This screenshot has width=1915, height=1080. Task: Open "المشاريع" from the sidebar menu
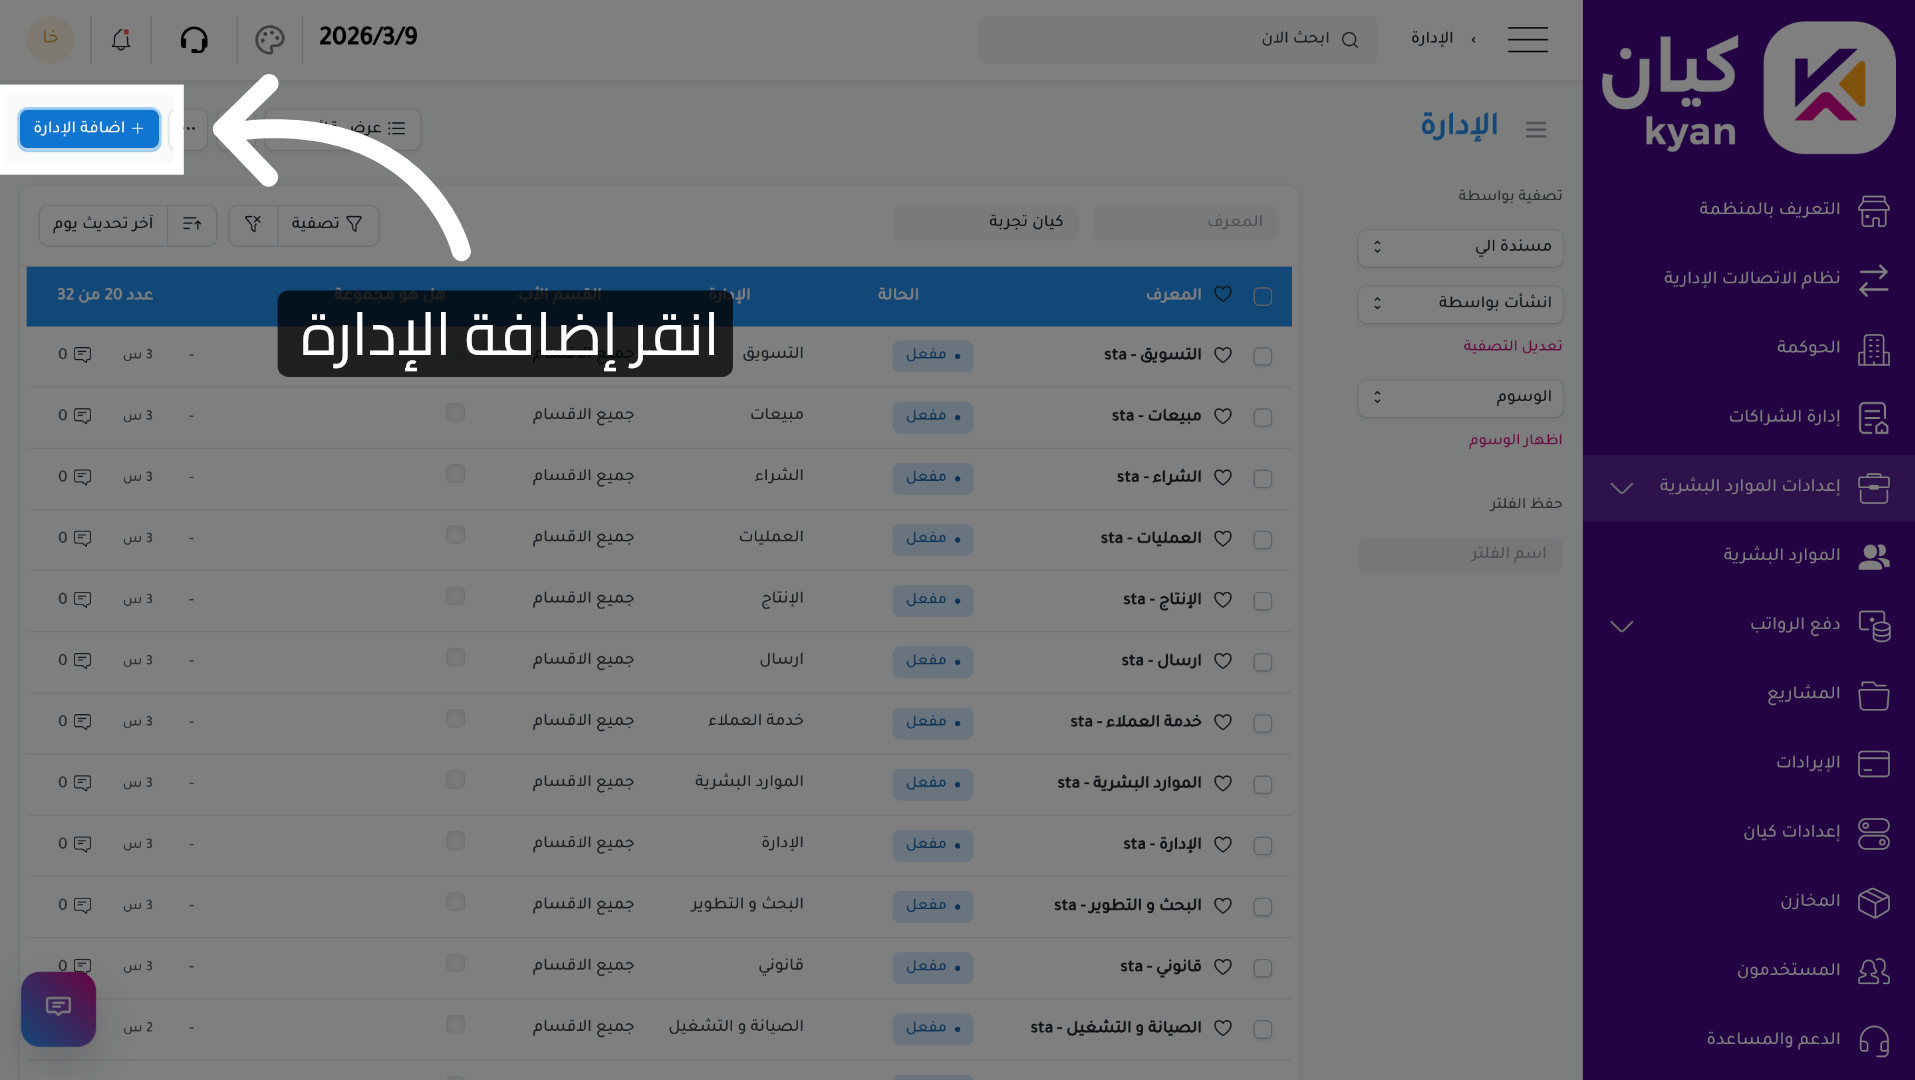[1802, 694]
